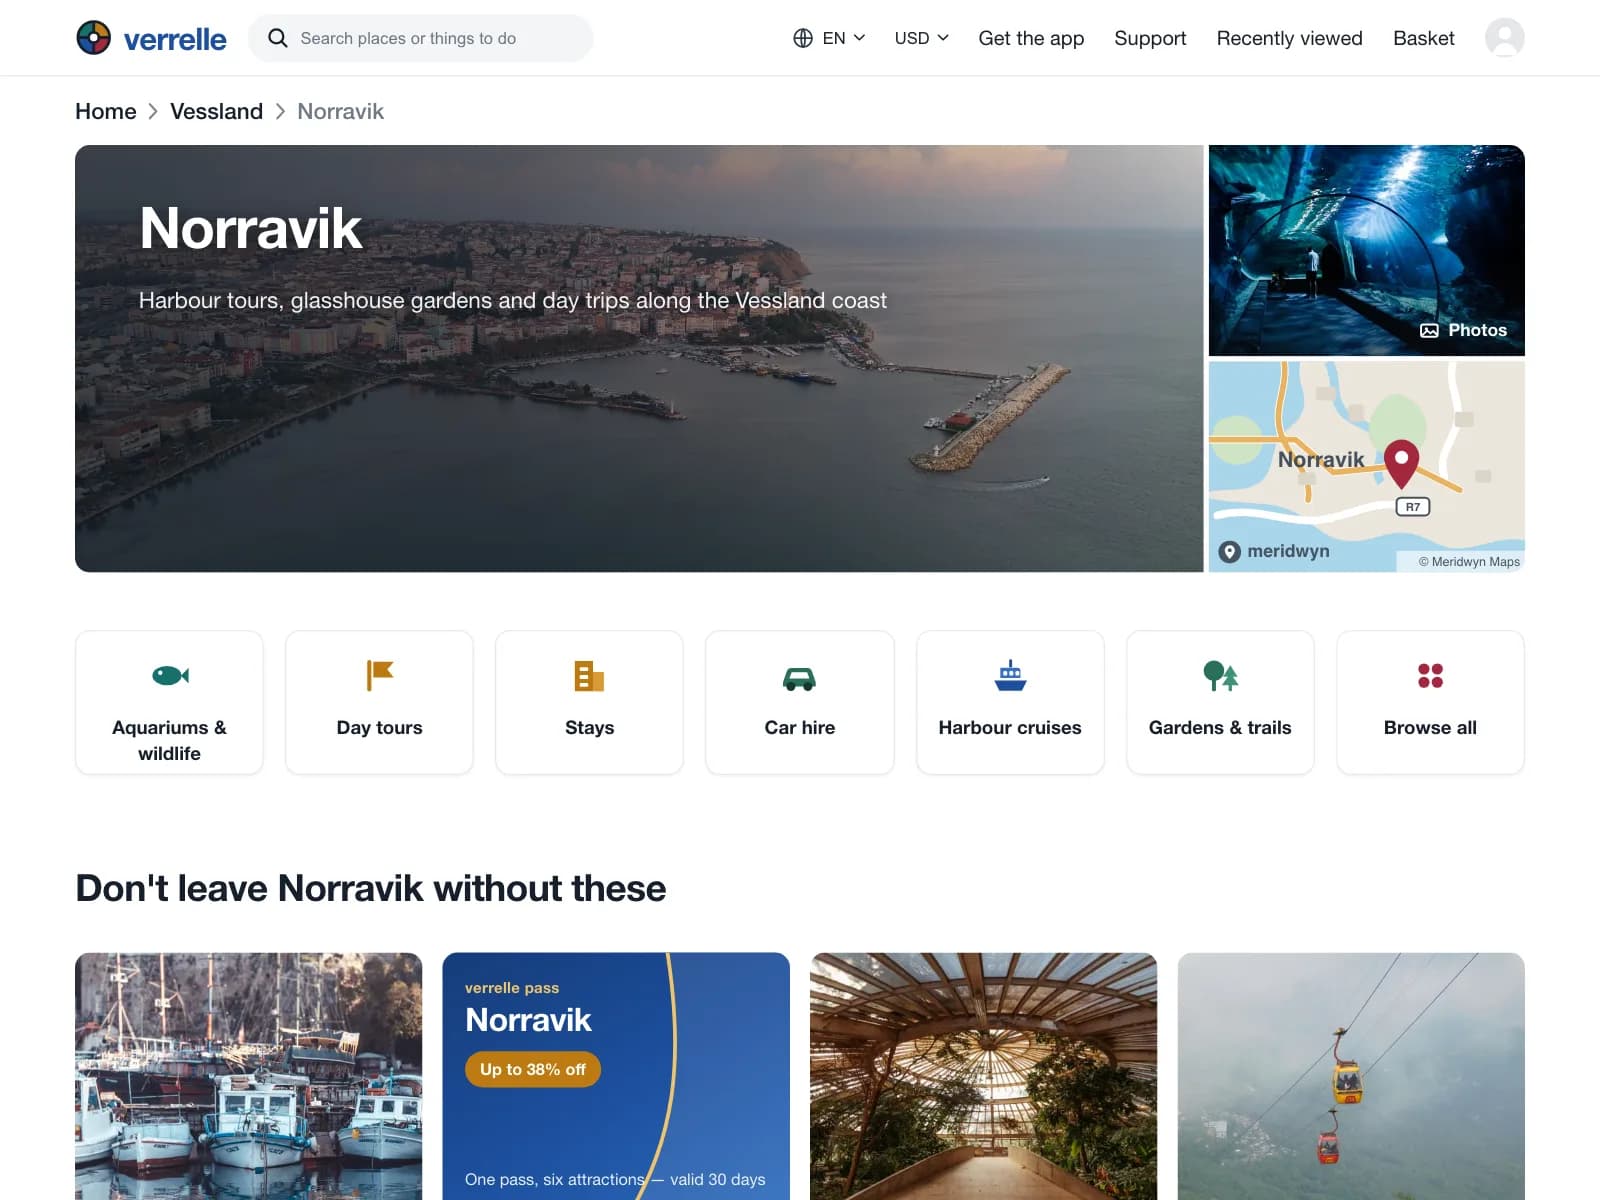Screen dimensions: 1600x1200
Task: Click the red map pin on Norravik
Action: pos(1401,463)
